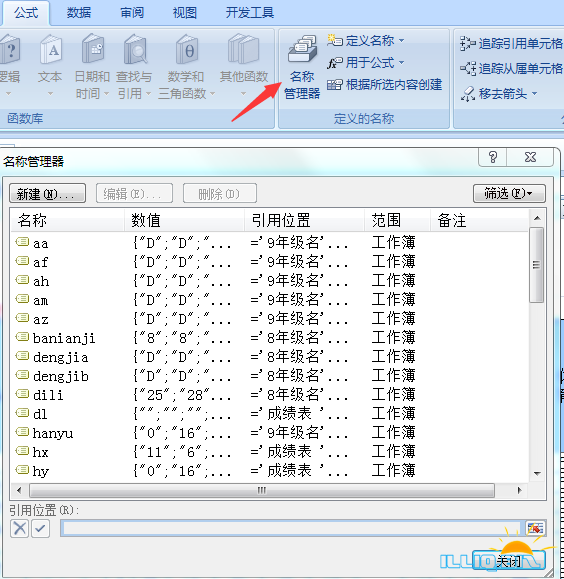Switch to the 公式 ribbon tab
The width and height of the screenshot is (564, 579).
[26, 13]
